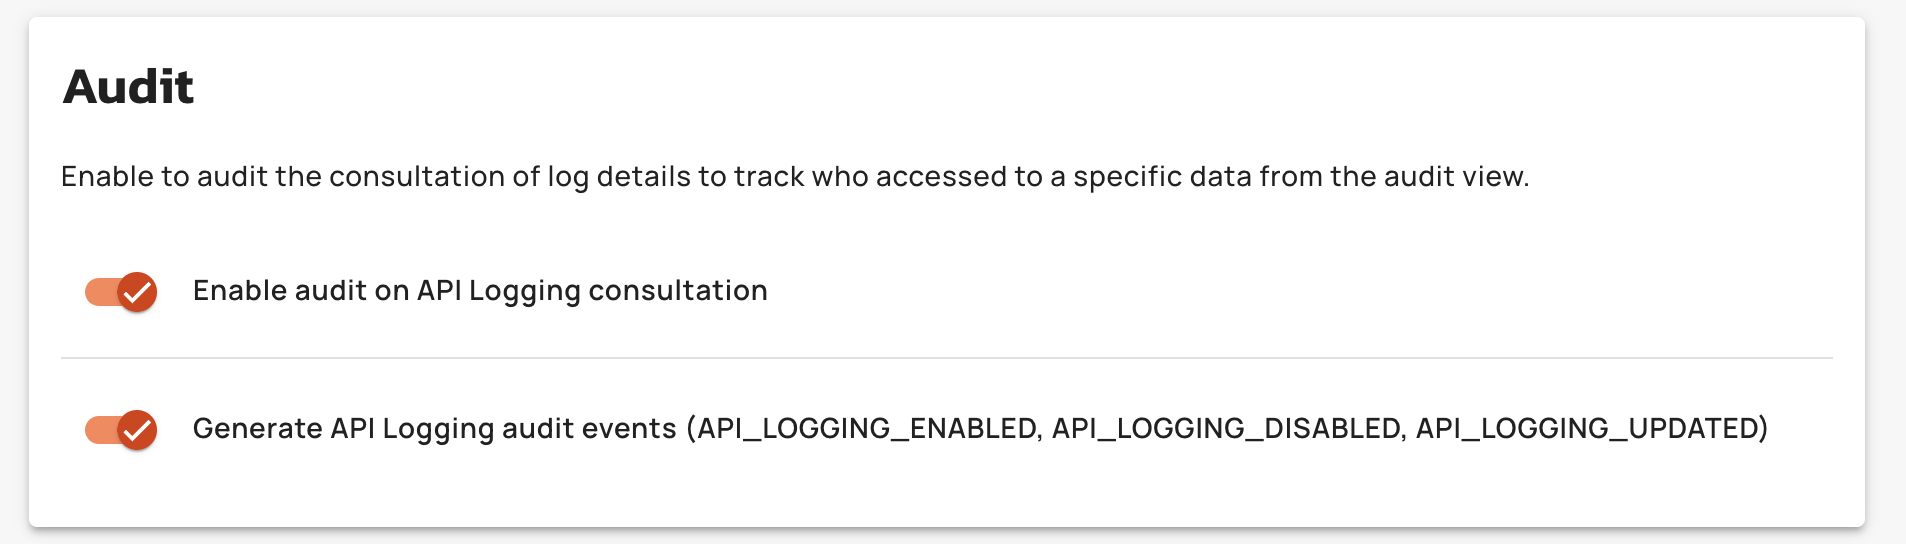Click the API_LOGGING_ENABLED event name
Image resolution: width=1906 pixels, height=544 pixels.
pos(869,429)
